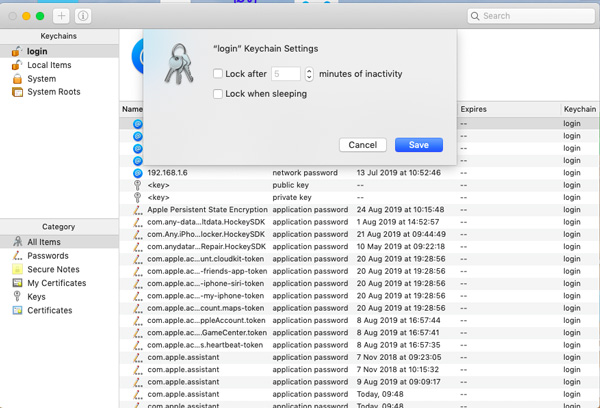Select the com.any-data...ltdata.HockeySDK entry

point(360,222)
